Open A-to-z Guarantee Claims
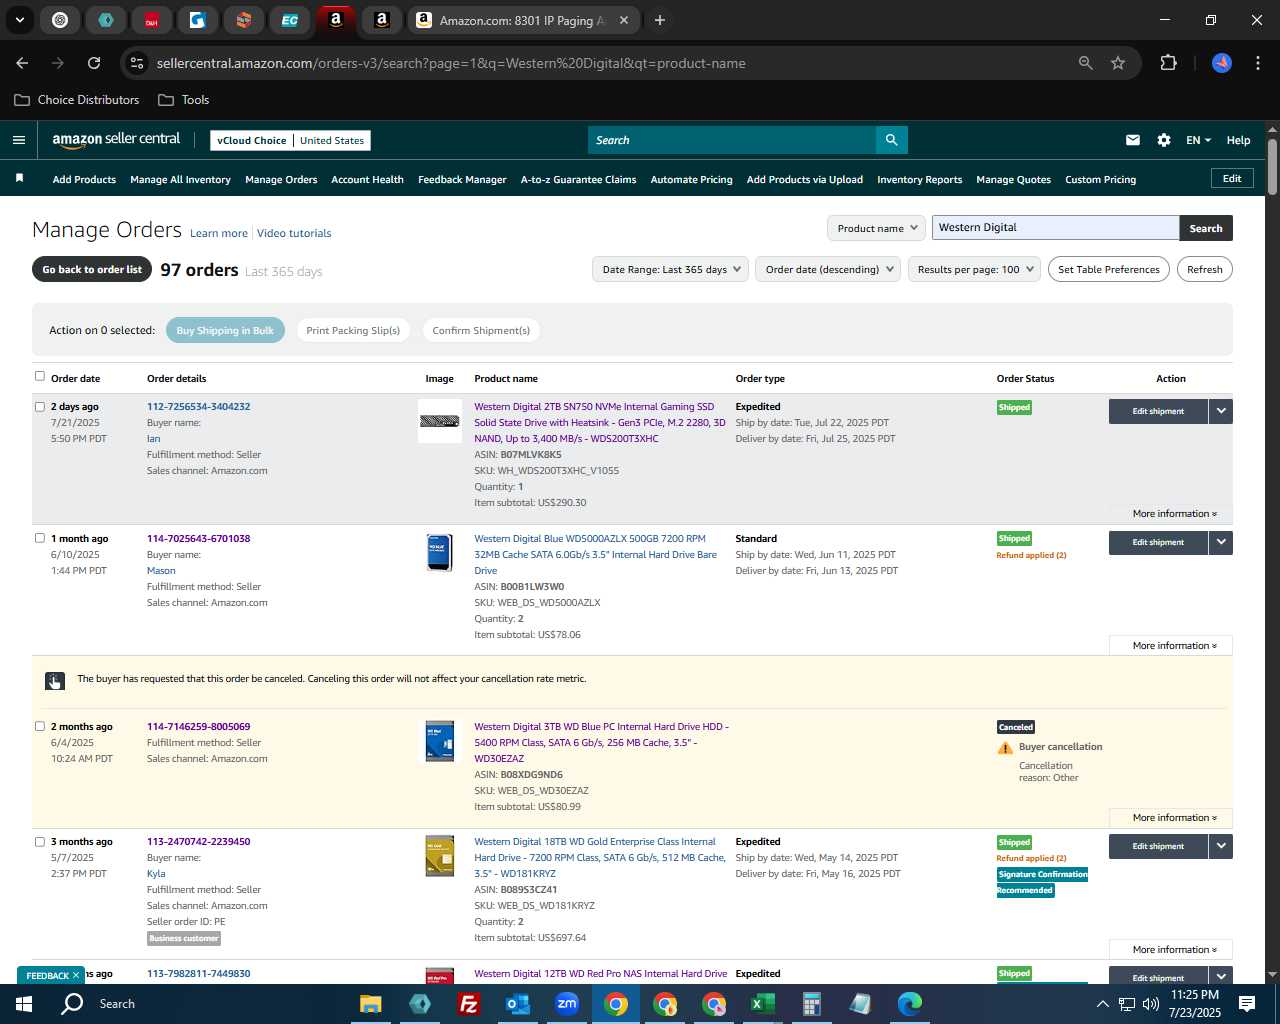The height and width of the screenshot is (1024, 1280). pos(578,180)
